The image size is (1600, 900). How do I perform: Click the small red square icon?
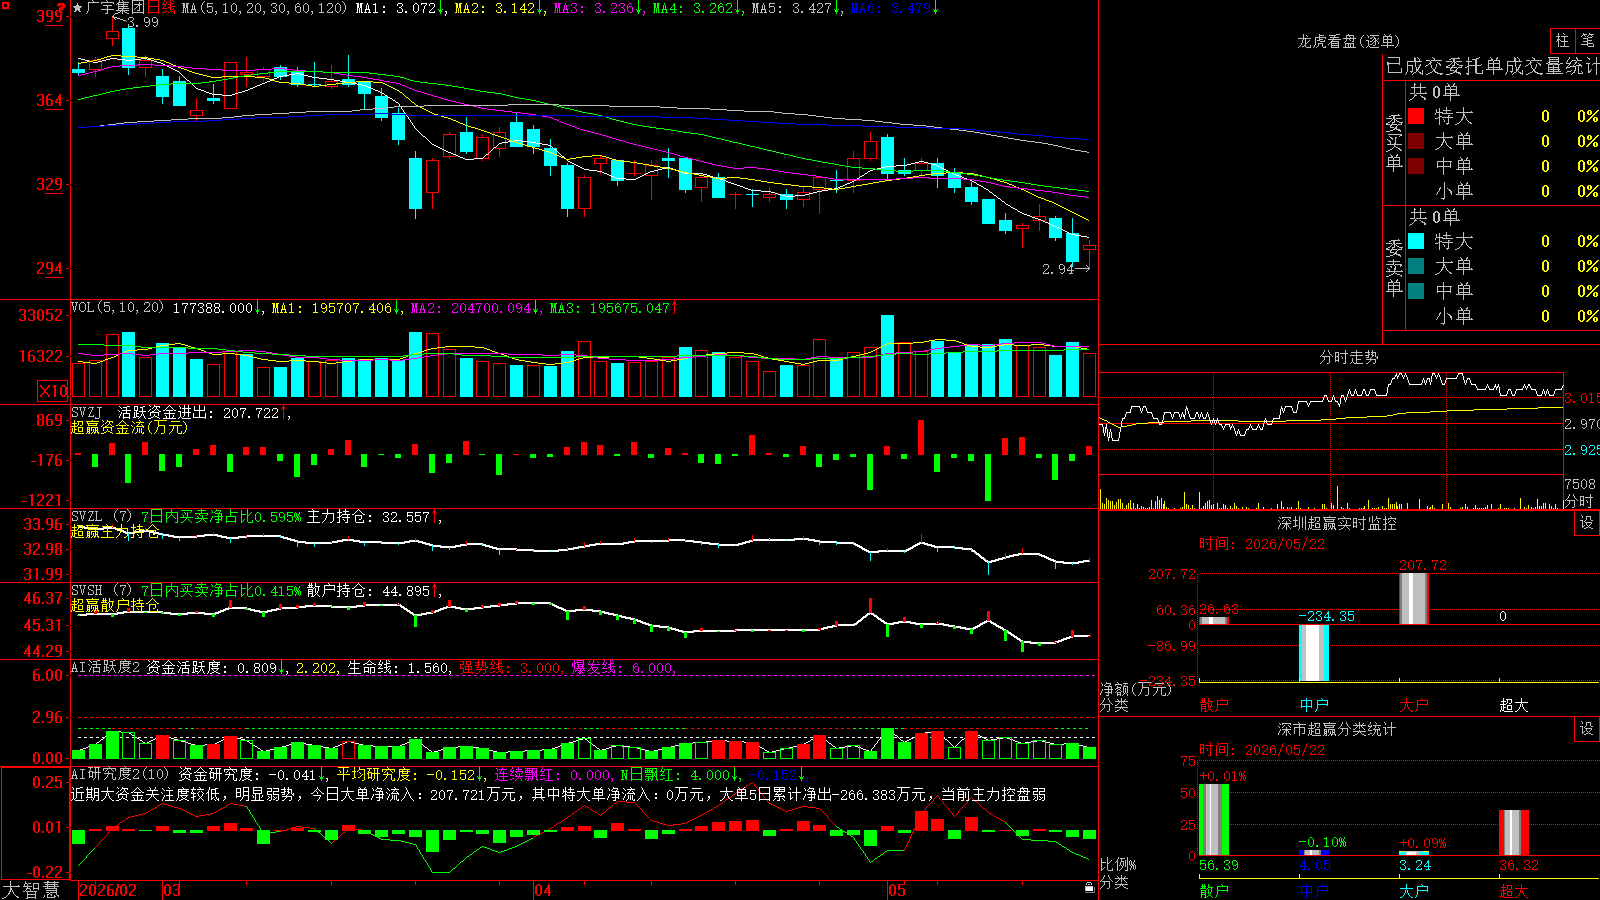(x=5, y=5)
